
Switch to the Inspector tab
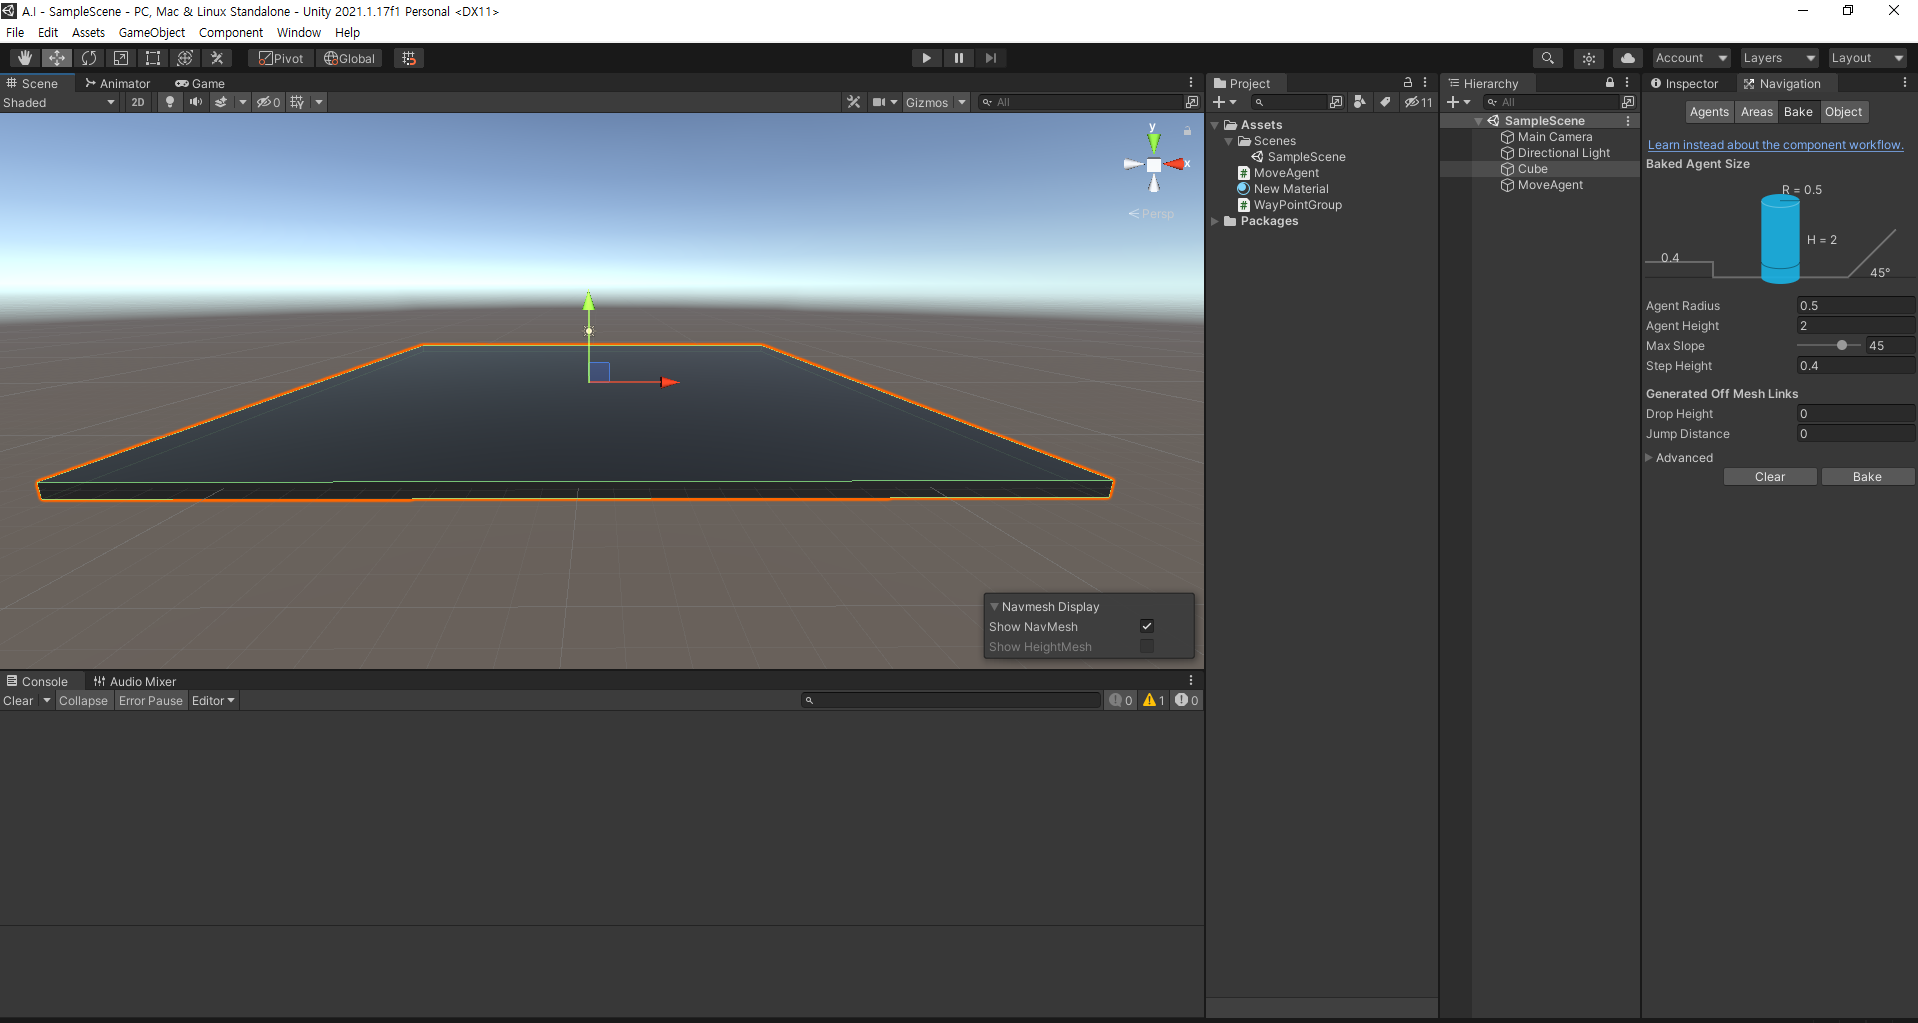pyautogui.click(x=1685, y=84)
